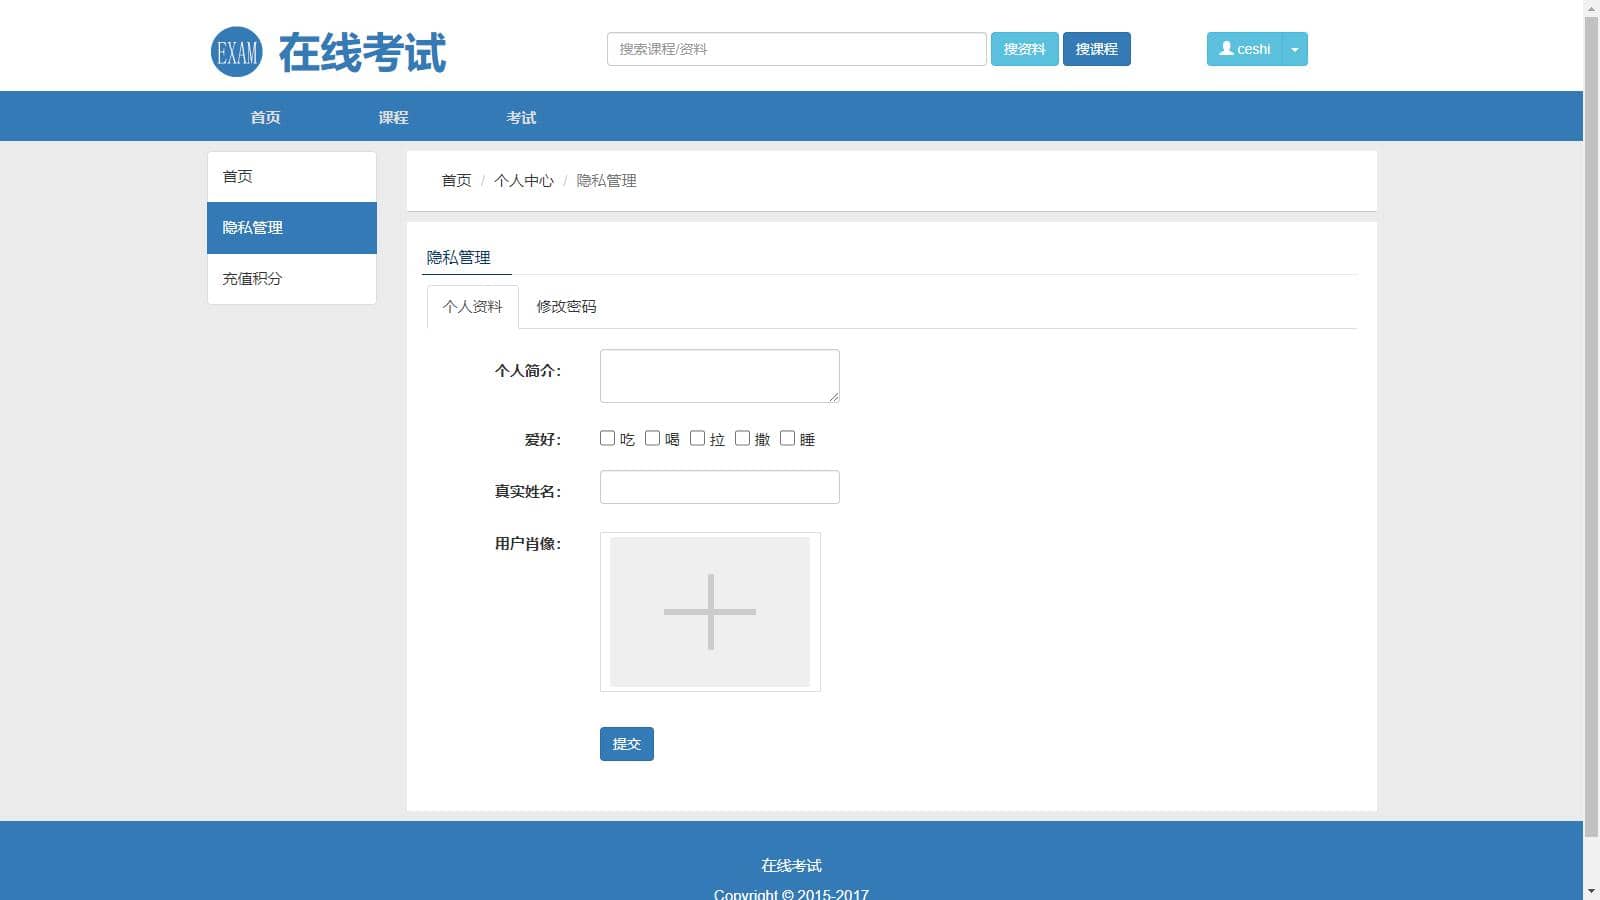
Task: Focus the 真实姓名 text input field
Action: pos(719,487)
